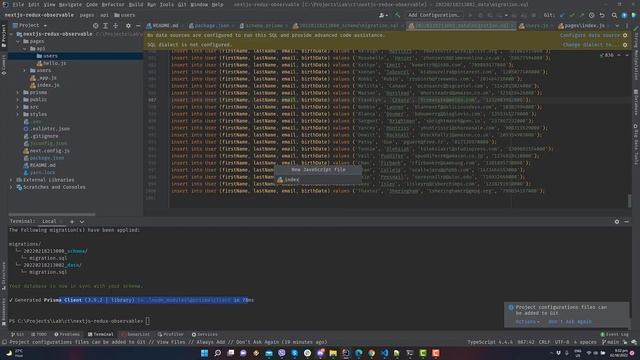The width and height of the screenshot is (640, 360).
Task: Click the Git rollback undo icon
Action: 602,15
